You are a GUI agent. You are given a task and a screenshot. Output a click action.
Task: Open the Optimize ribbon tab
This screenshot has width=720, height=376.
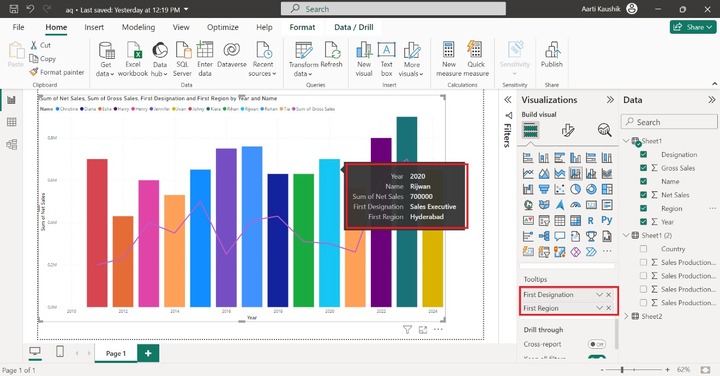pyautogui.click(x=223, y=27)
